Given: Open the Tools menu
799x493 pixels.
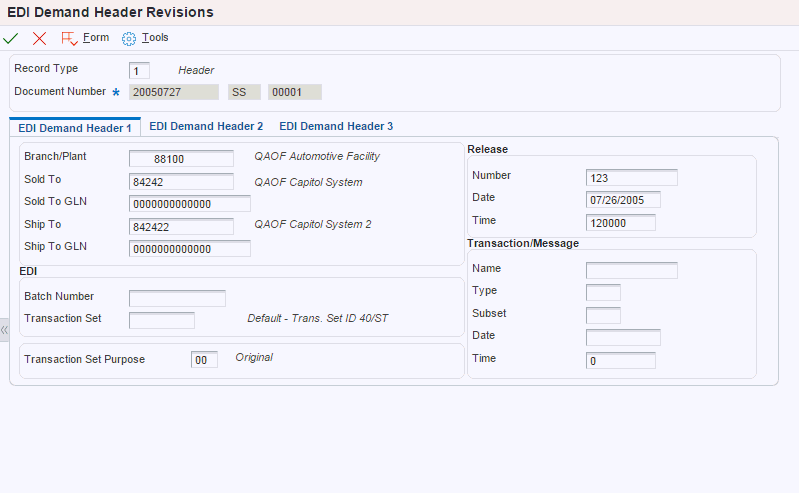Looking at the screenshot, I should pos(155,37).
